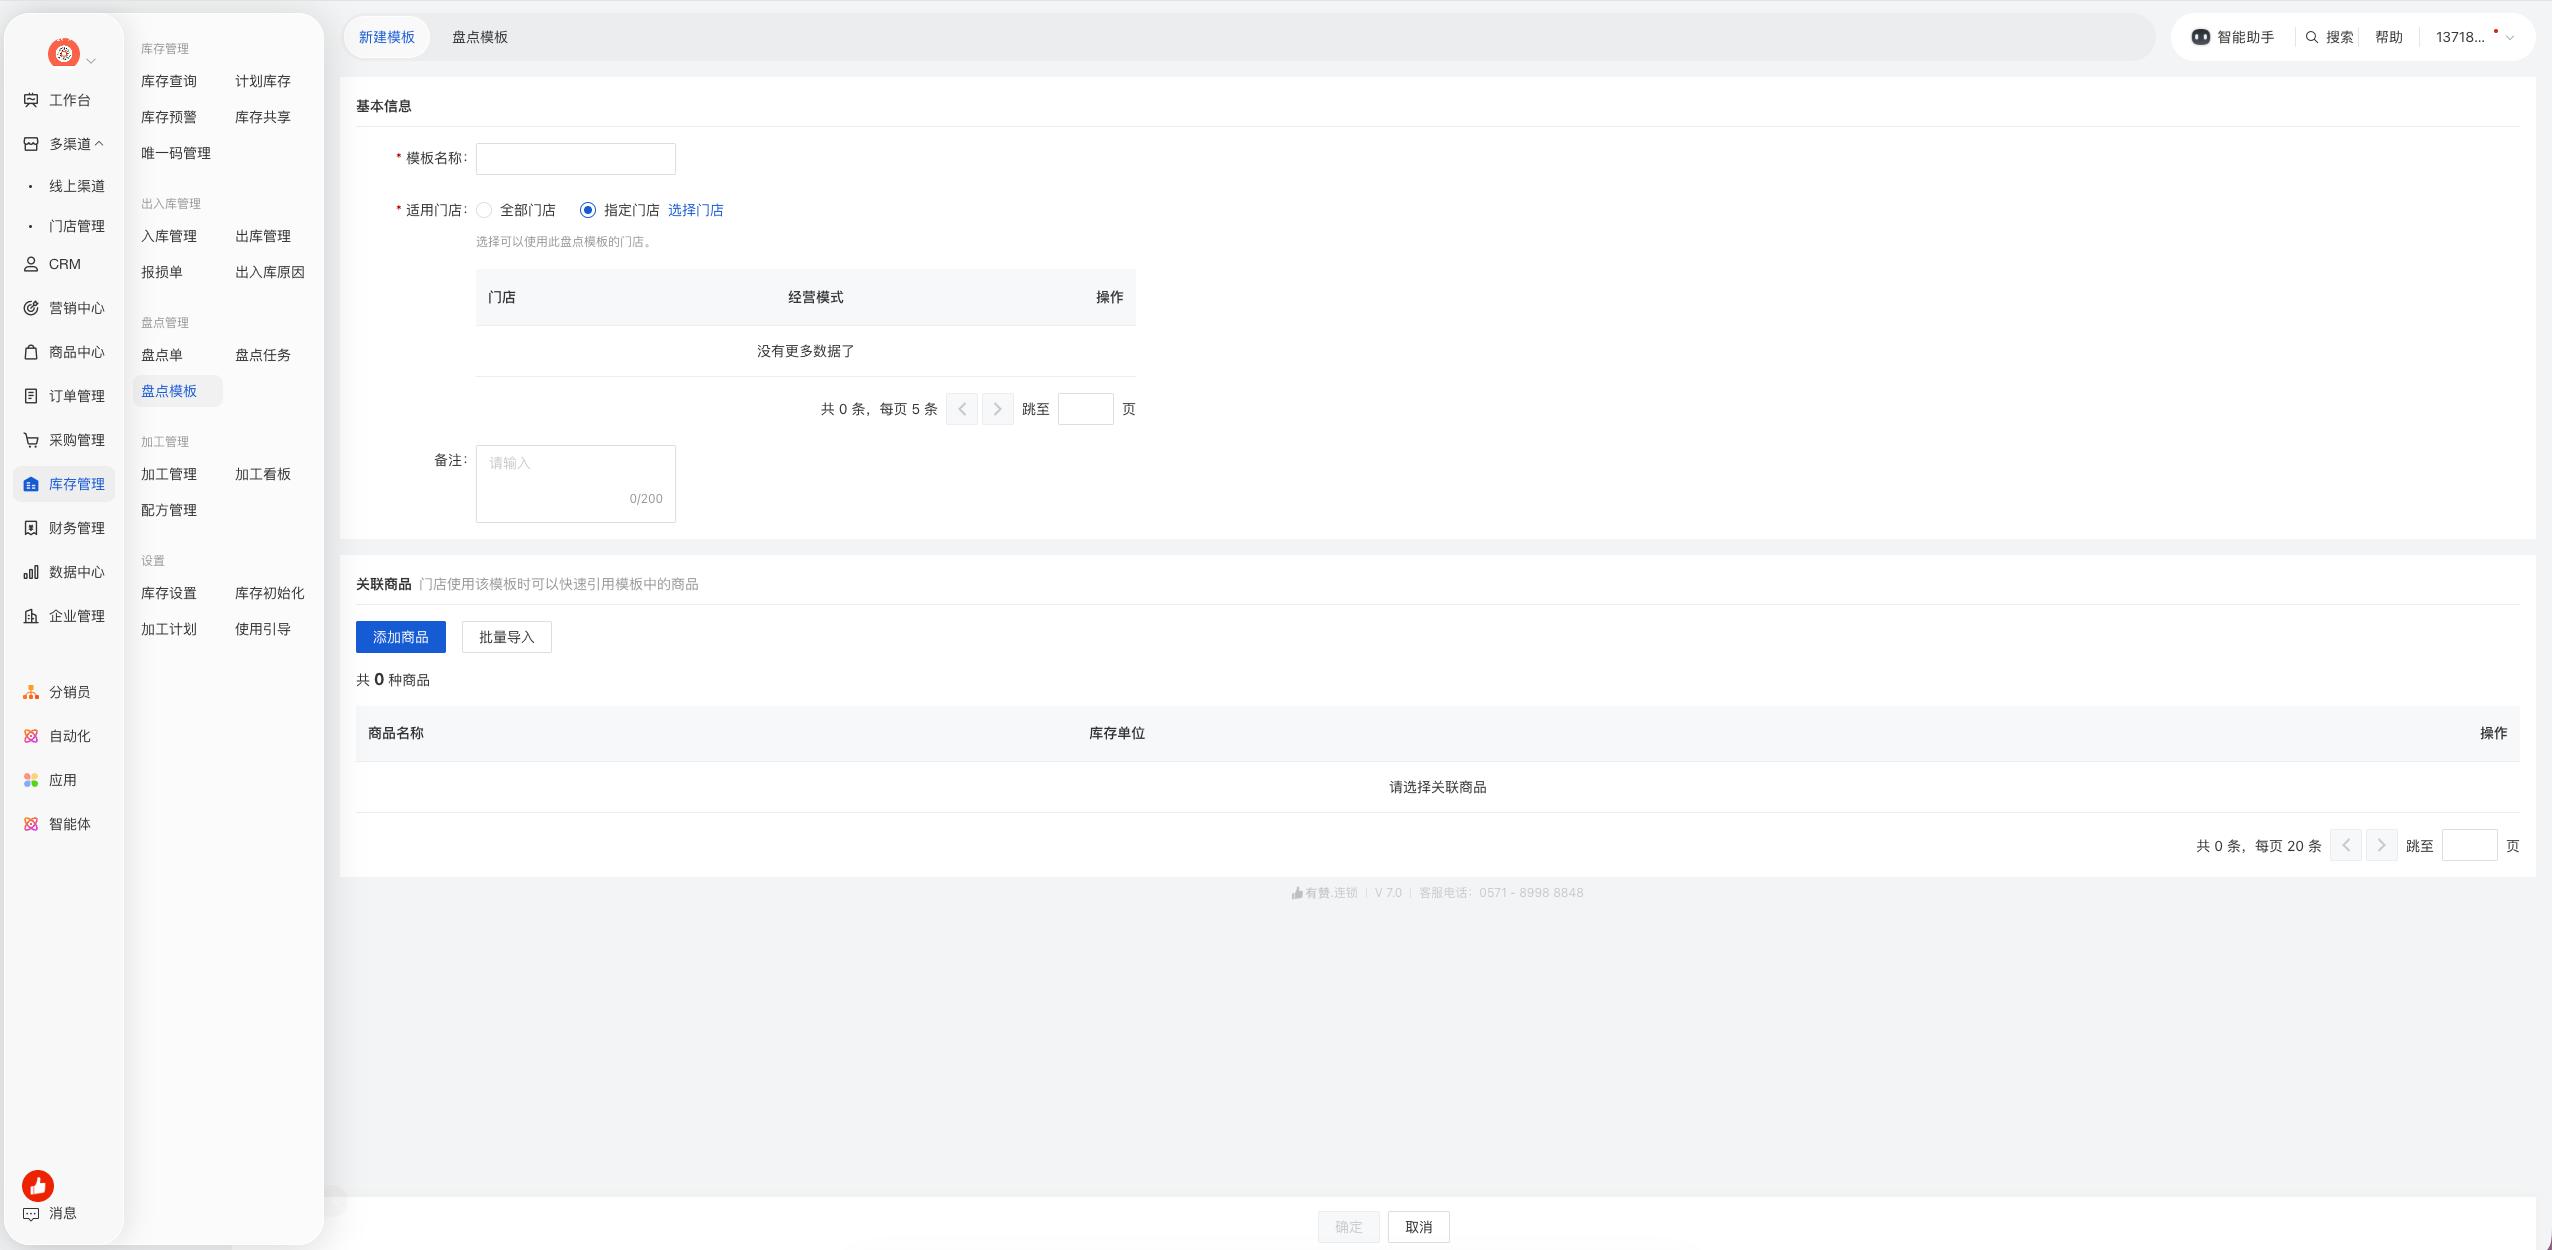Open 商品中心 bag icon
This screenshot has width=2552, height=1250.
[31, 352]
